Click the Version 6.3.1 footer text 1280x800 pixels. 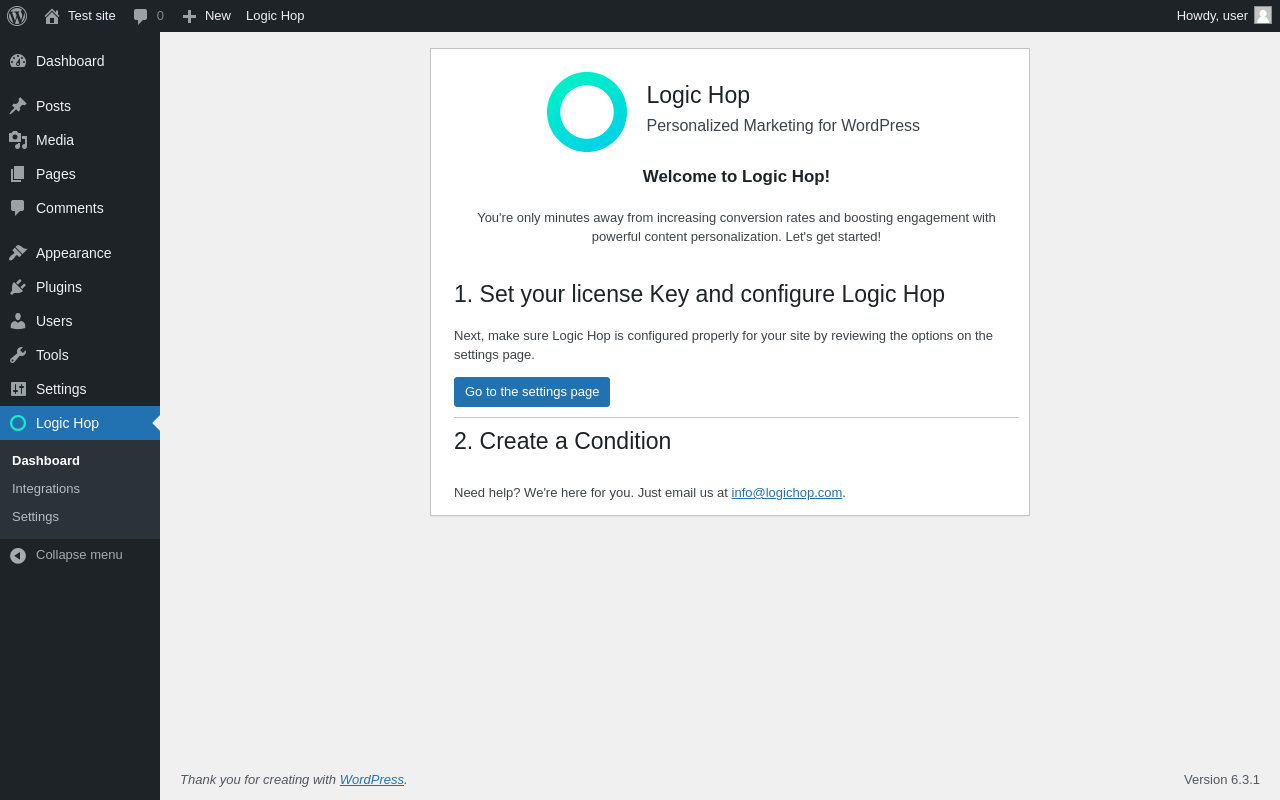point(1222,780)
